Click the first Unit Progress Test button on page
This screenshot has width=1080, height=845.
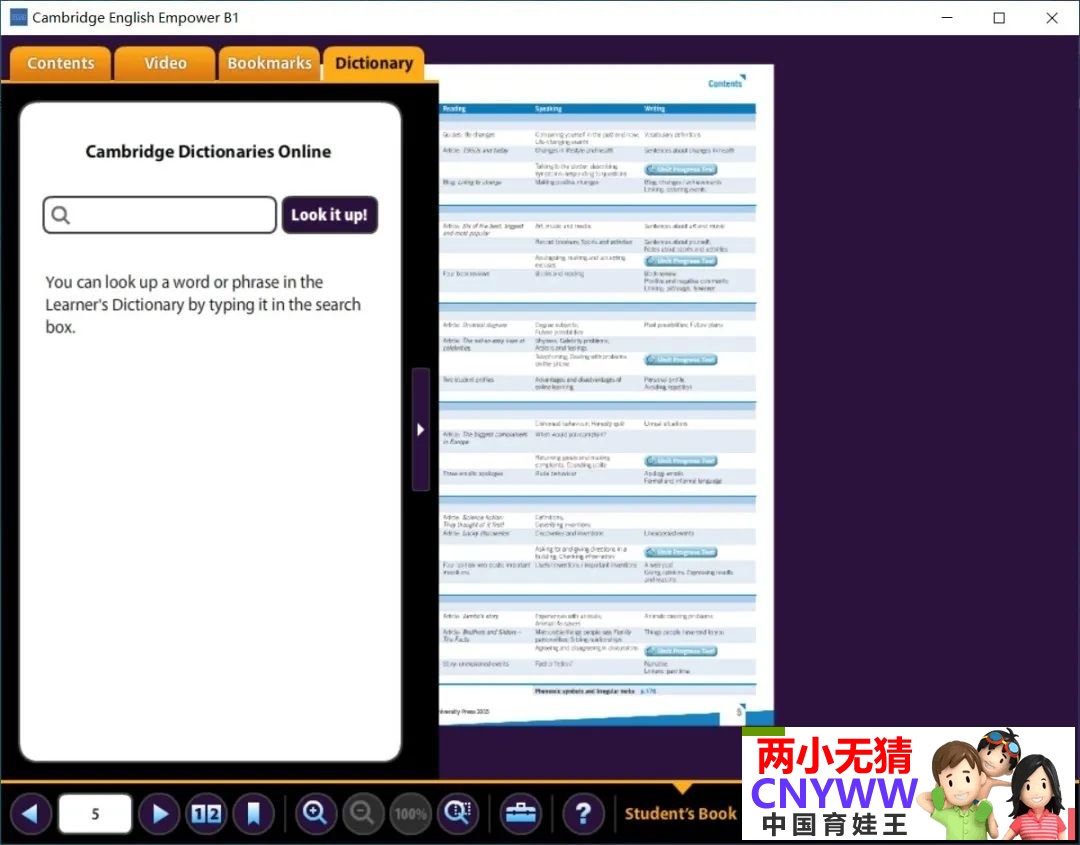681,170
